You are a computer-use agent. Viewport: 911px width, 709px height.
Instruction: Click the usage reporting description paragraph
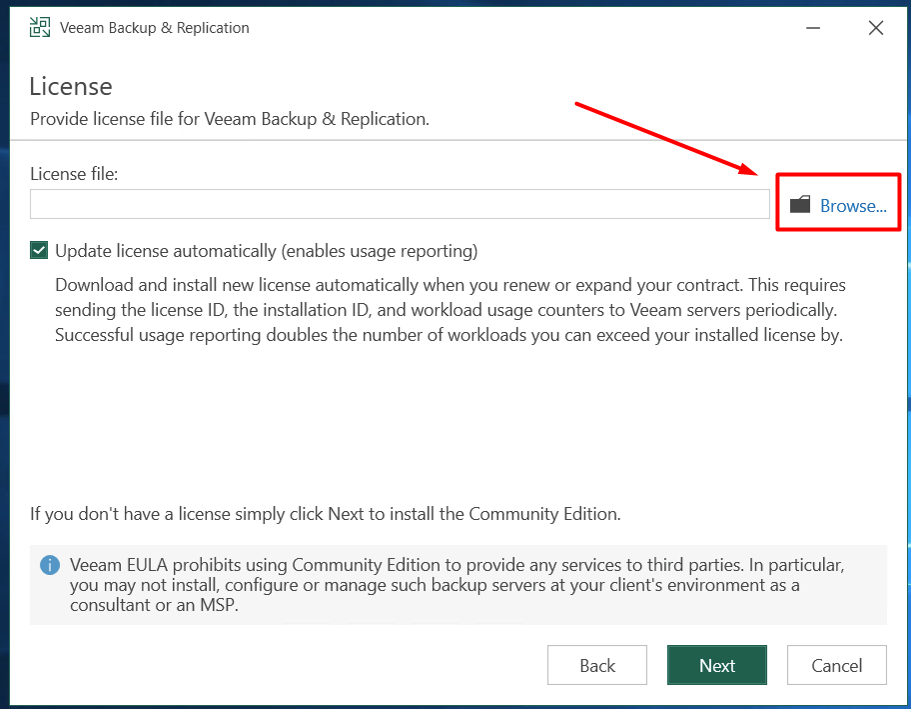tap(450, 310)
